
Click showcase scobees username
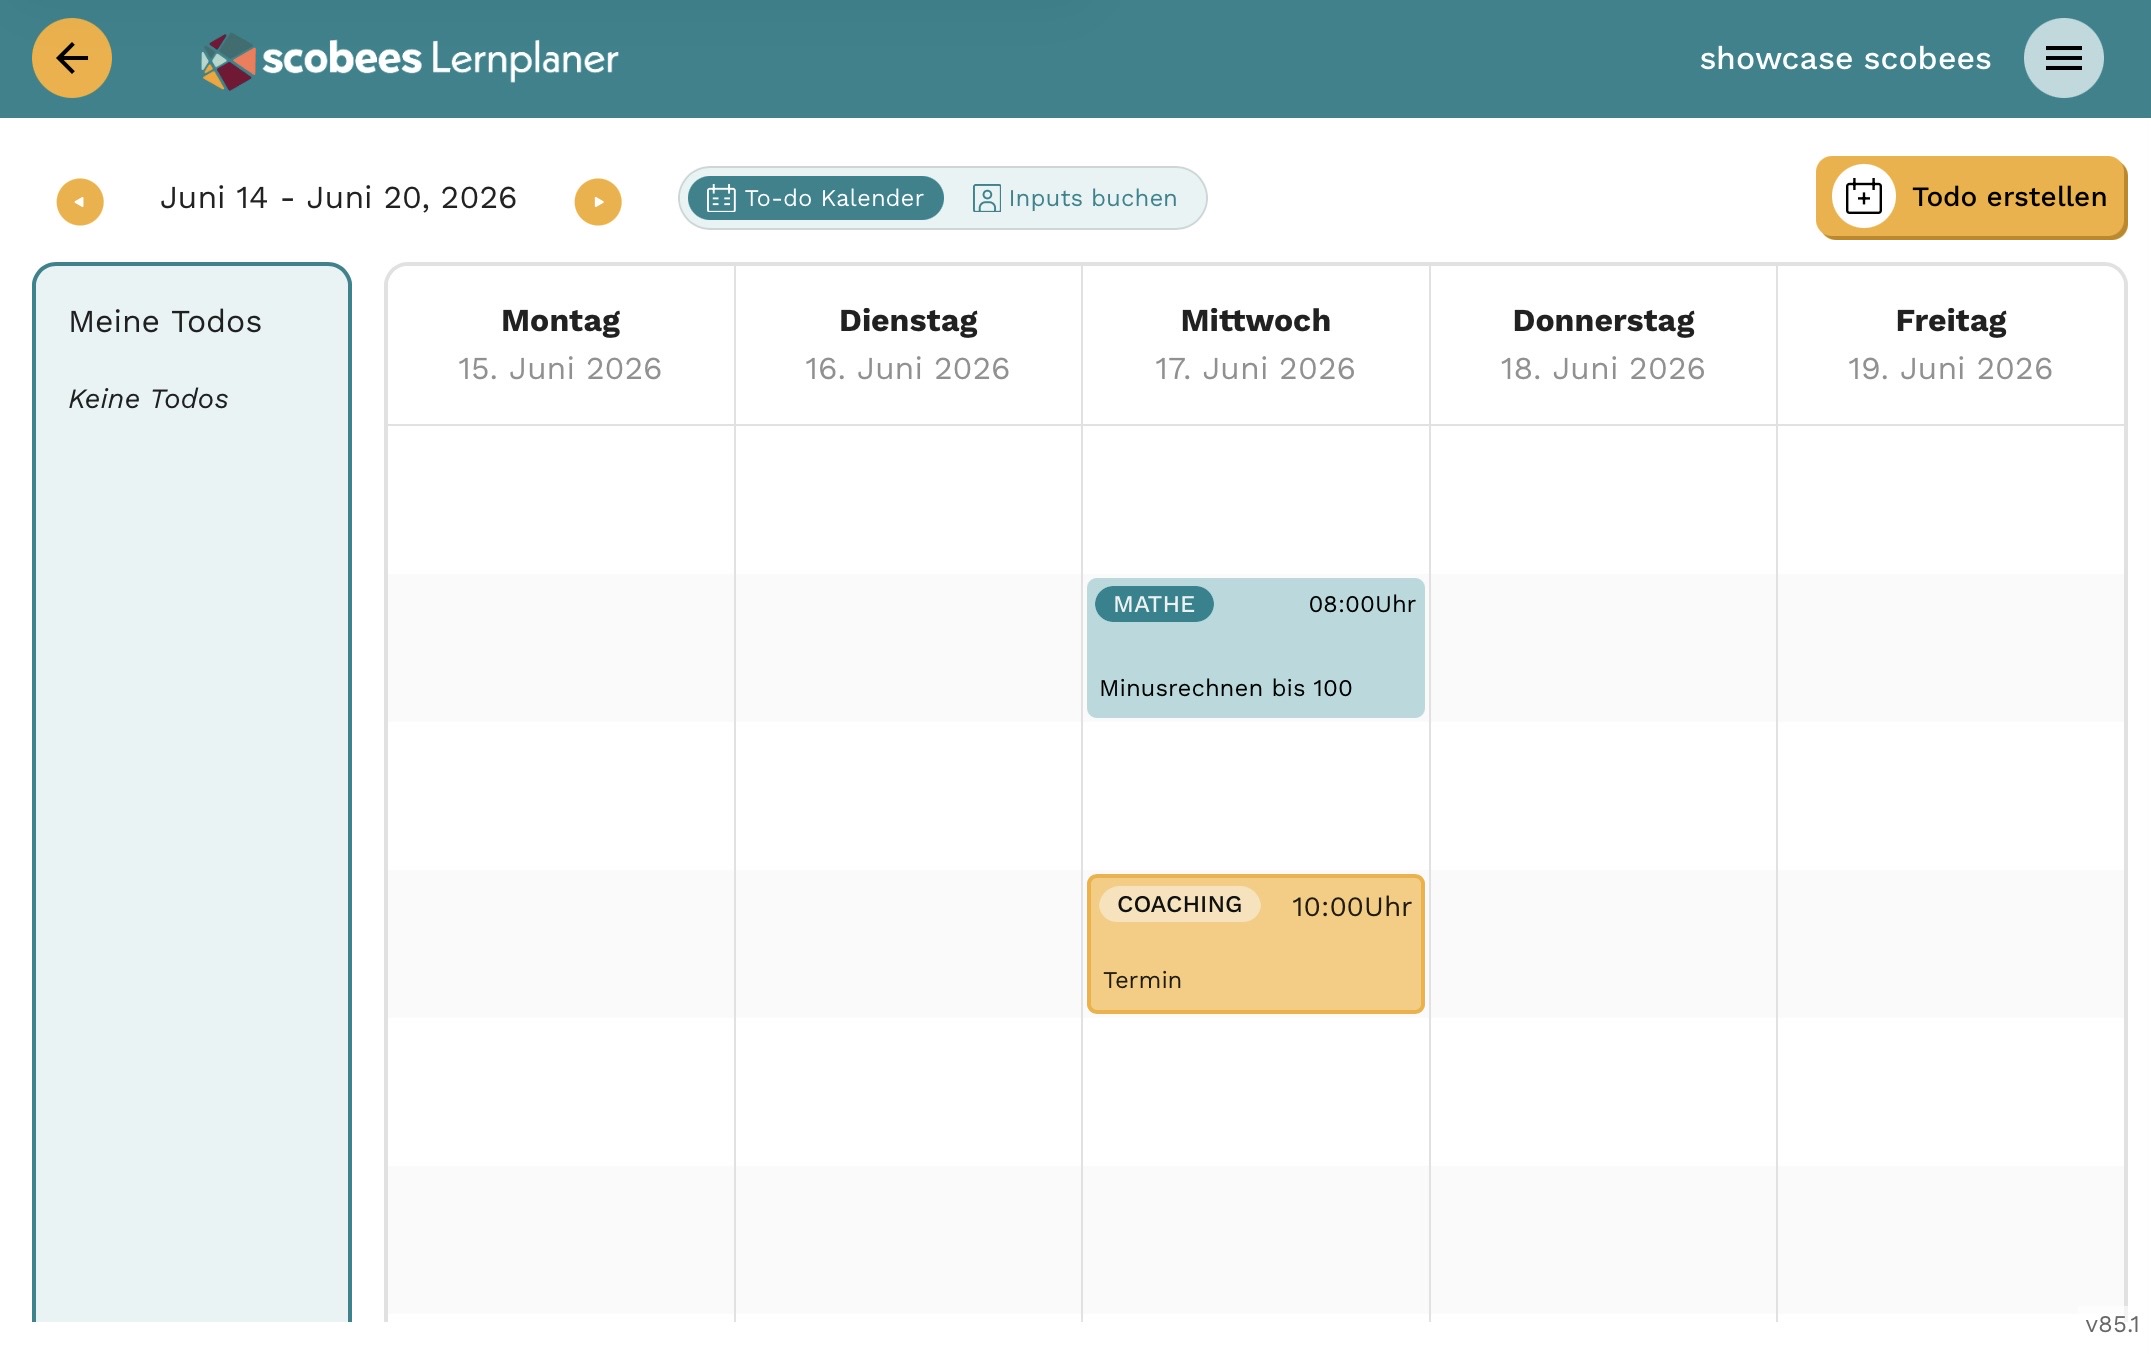pyautogui.click(x=1845, y=58)
